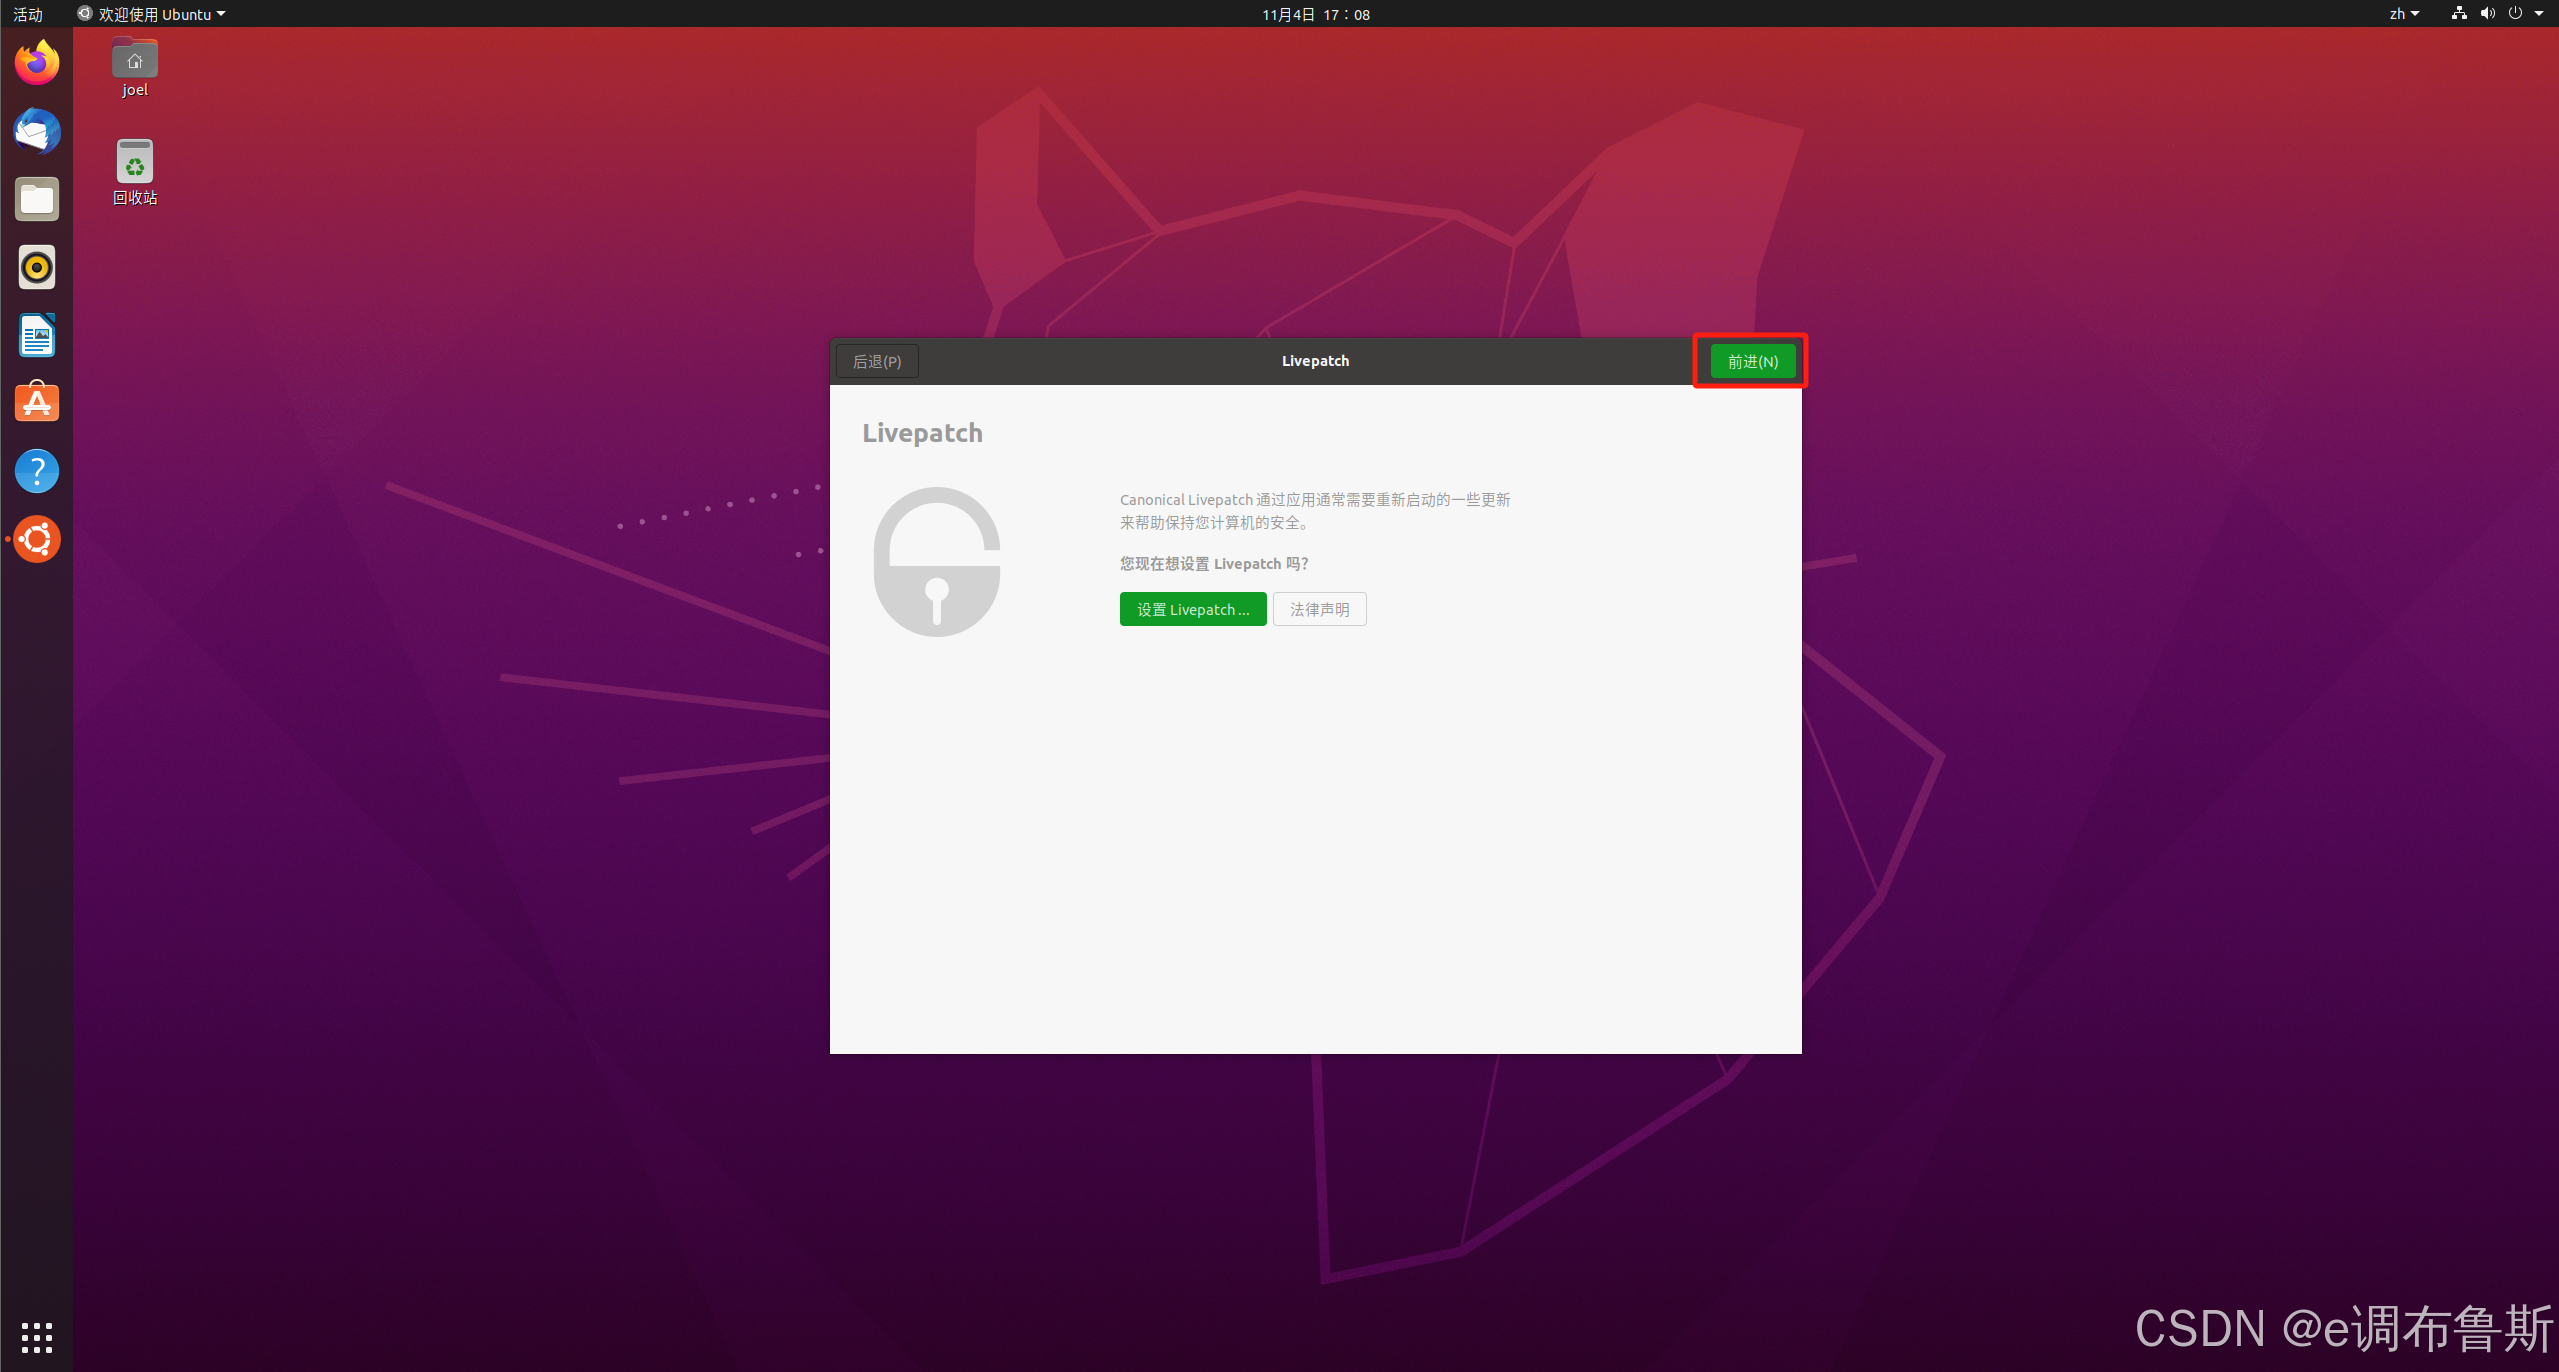Click the Livepatch padlock image
This screenshot has height=1372, width=2559.
pyautogui.click(x=937, y=561)
